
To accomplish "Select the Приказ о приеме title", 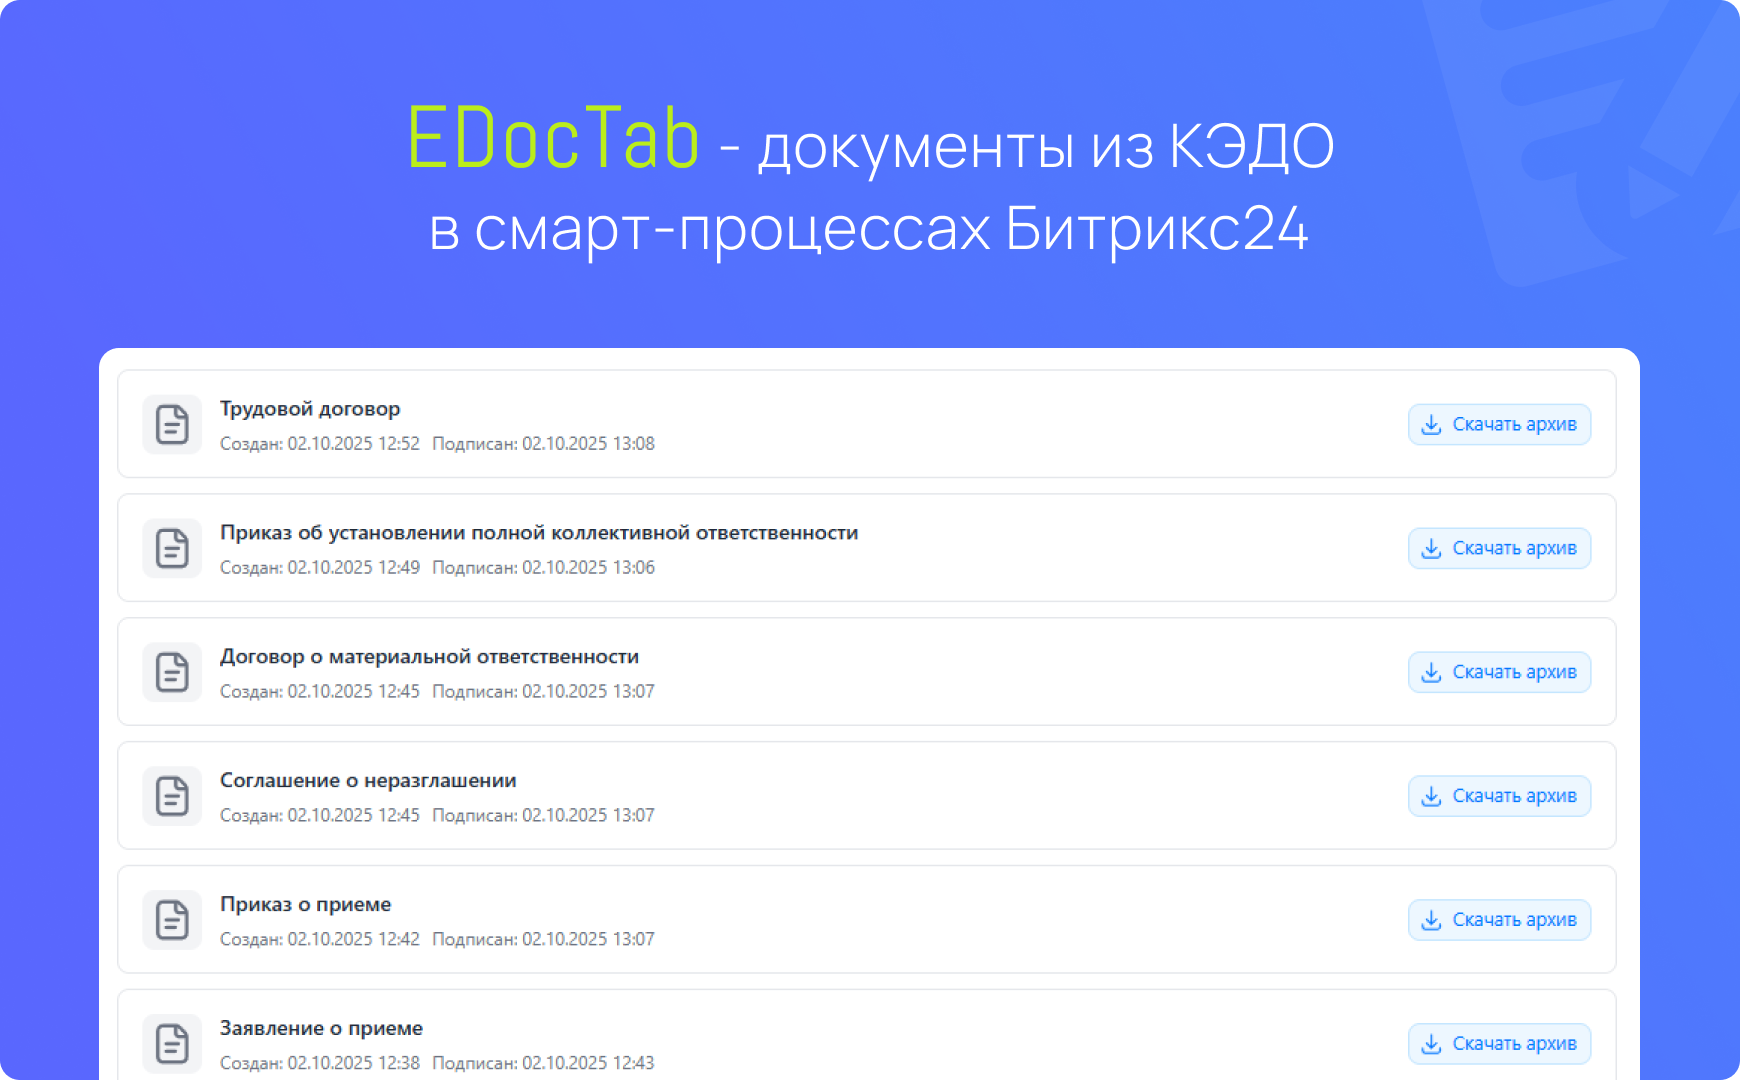I will [x=306, y=905].
